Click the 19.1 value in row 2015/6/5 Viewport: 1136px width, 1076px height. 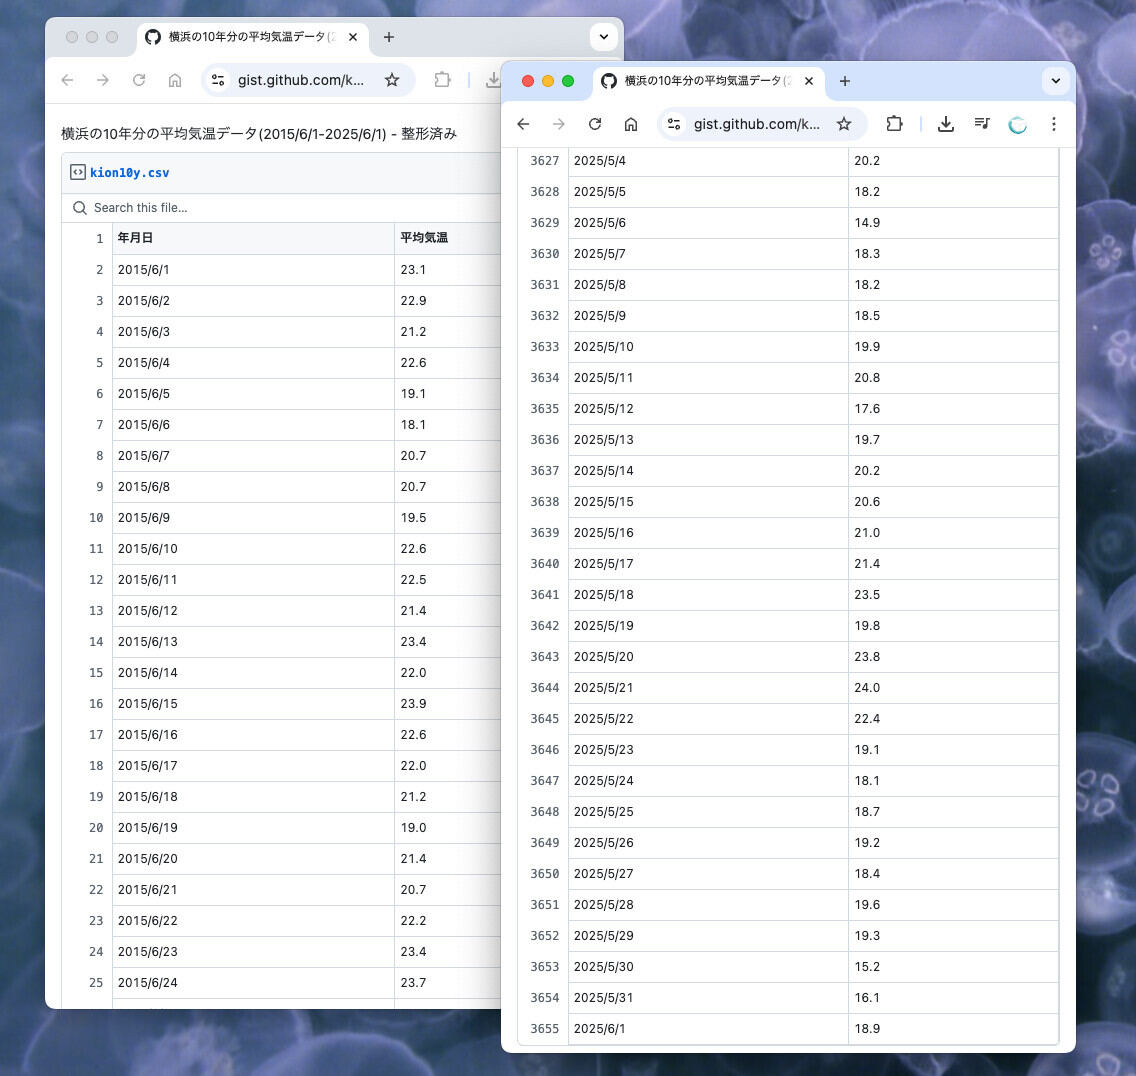413,393
